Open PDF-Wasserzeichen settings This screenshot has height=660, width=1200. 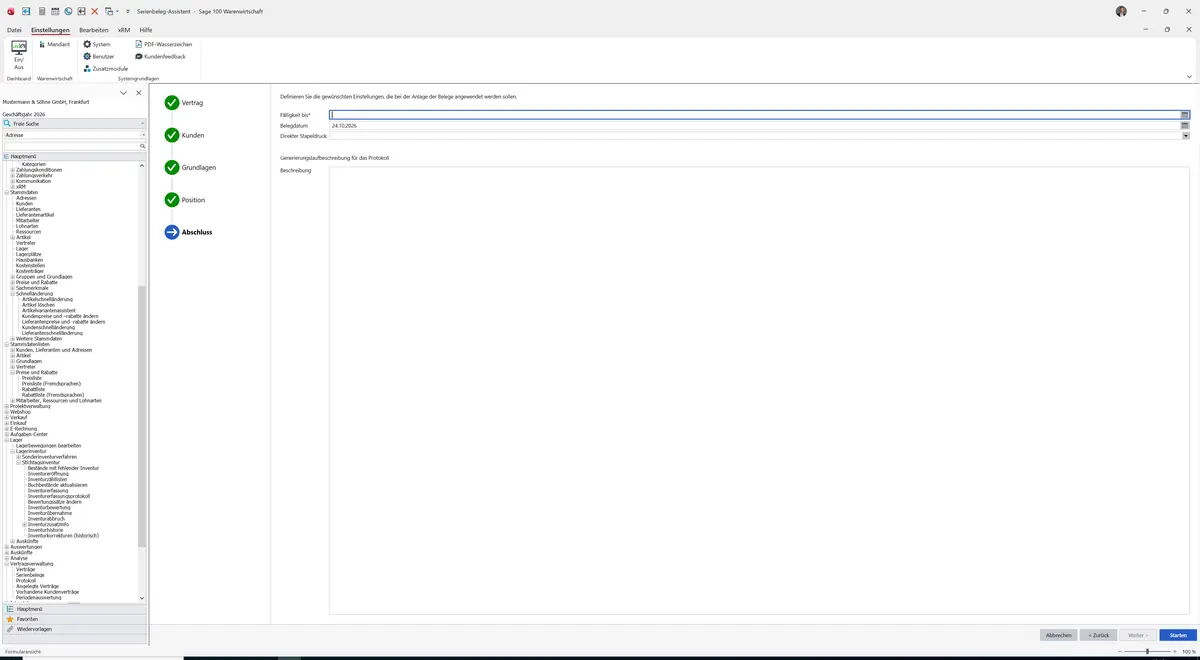163,44
